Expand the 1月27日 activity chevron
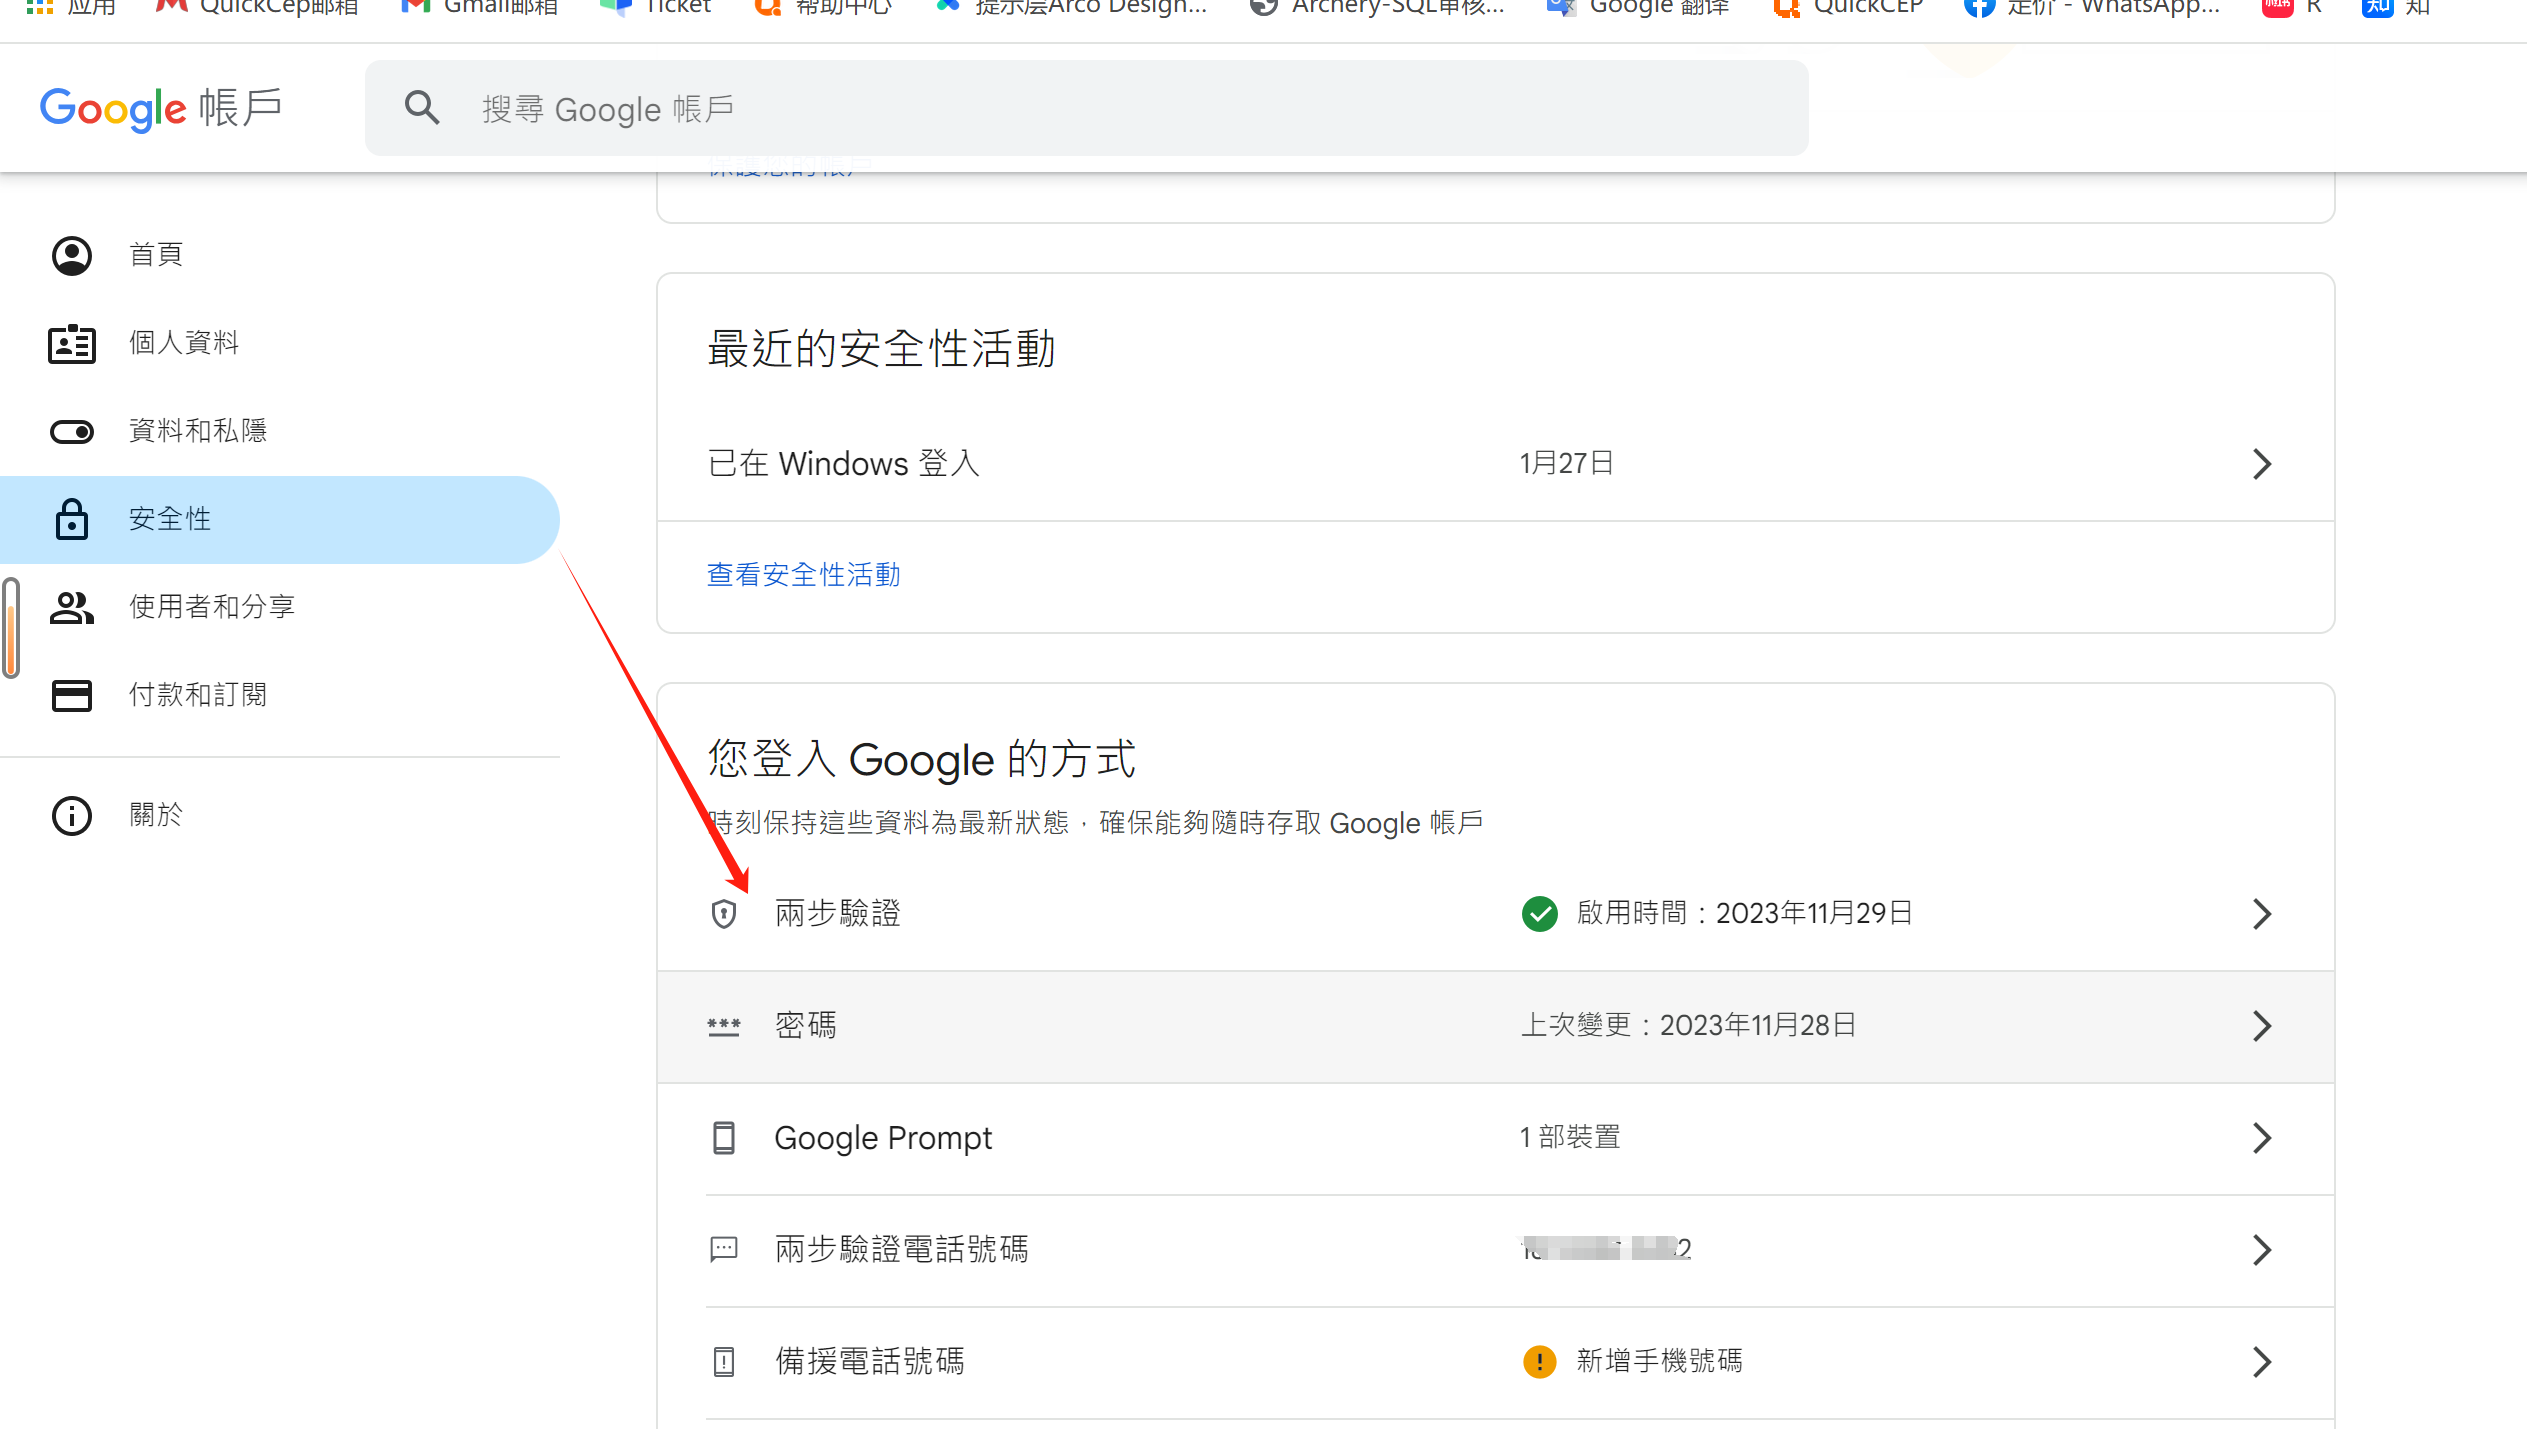The height and width of the screenshot is (1429, 2527). click(2262, 464)
